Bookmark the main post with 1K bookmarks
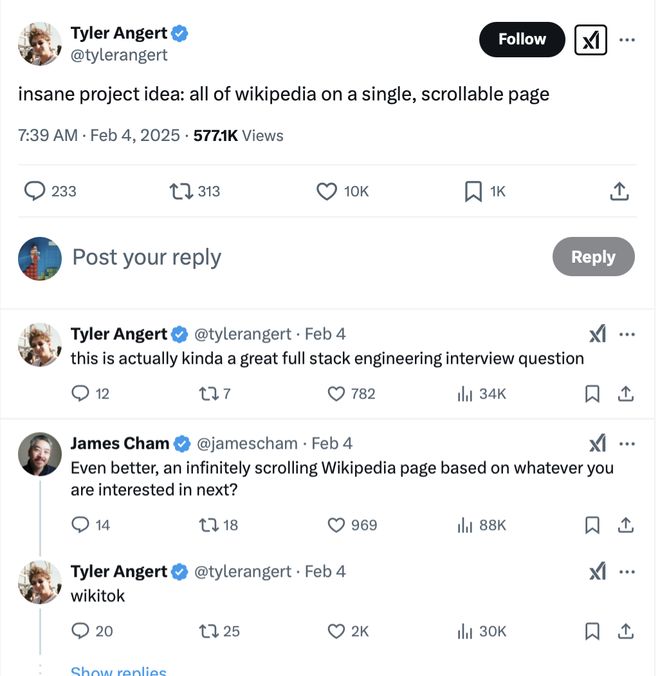This screenshot has width=660, height=676. (x=474, y=191)
